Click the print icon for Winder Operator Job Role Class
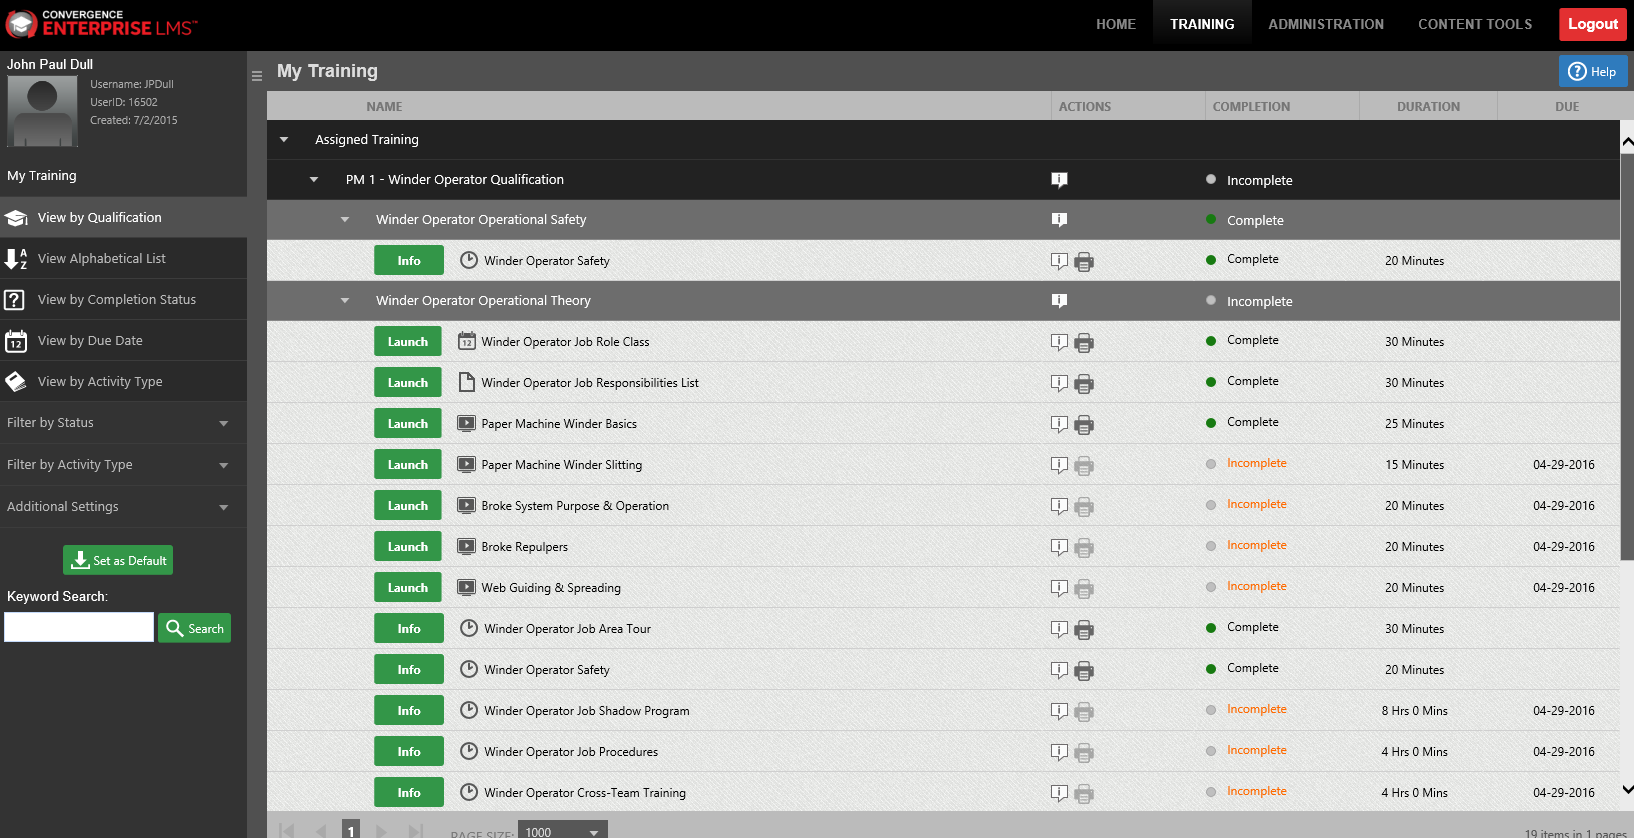The image size is (1634, 838). coord(1083,343)
